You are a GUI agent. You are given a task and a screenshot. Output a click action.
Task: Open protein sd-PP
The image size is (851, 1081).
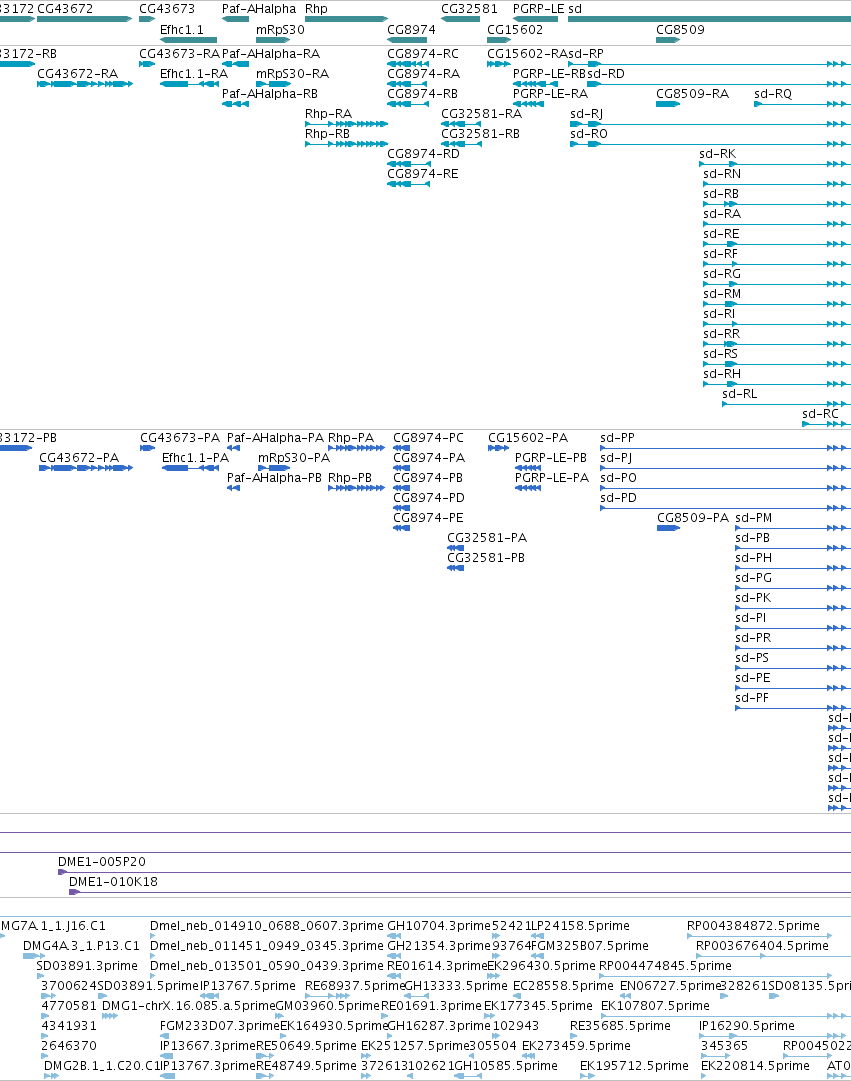click(617, 438)
